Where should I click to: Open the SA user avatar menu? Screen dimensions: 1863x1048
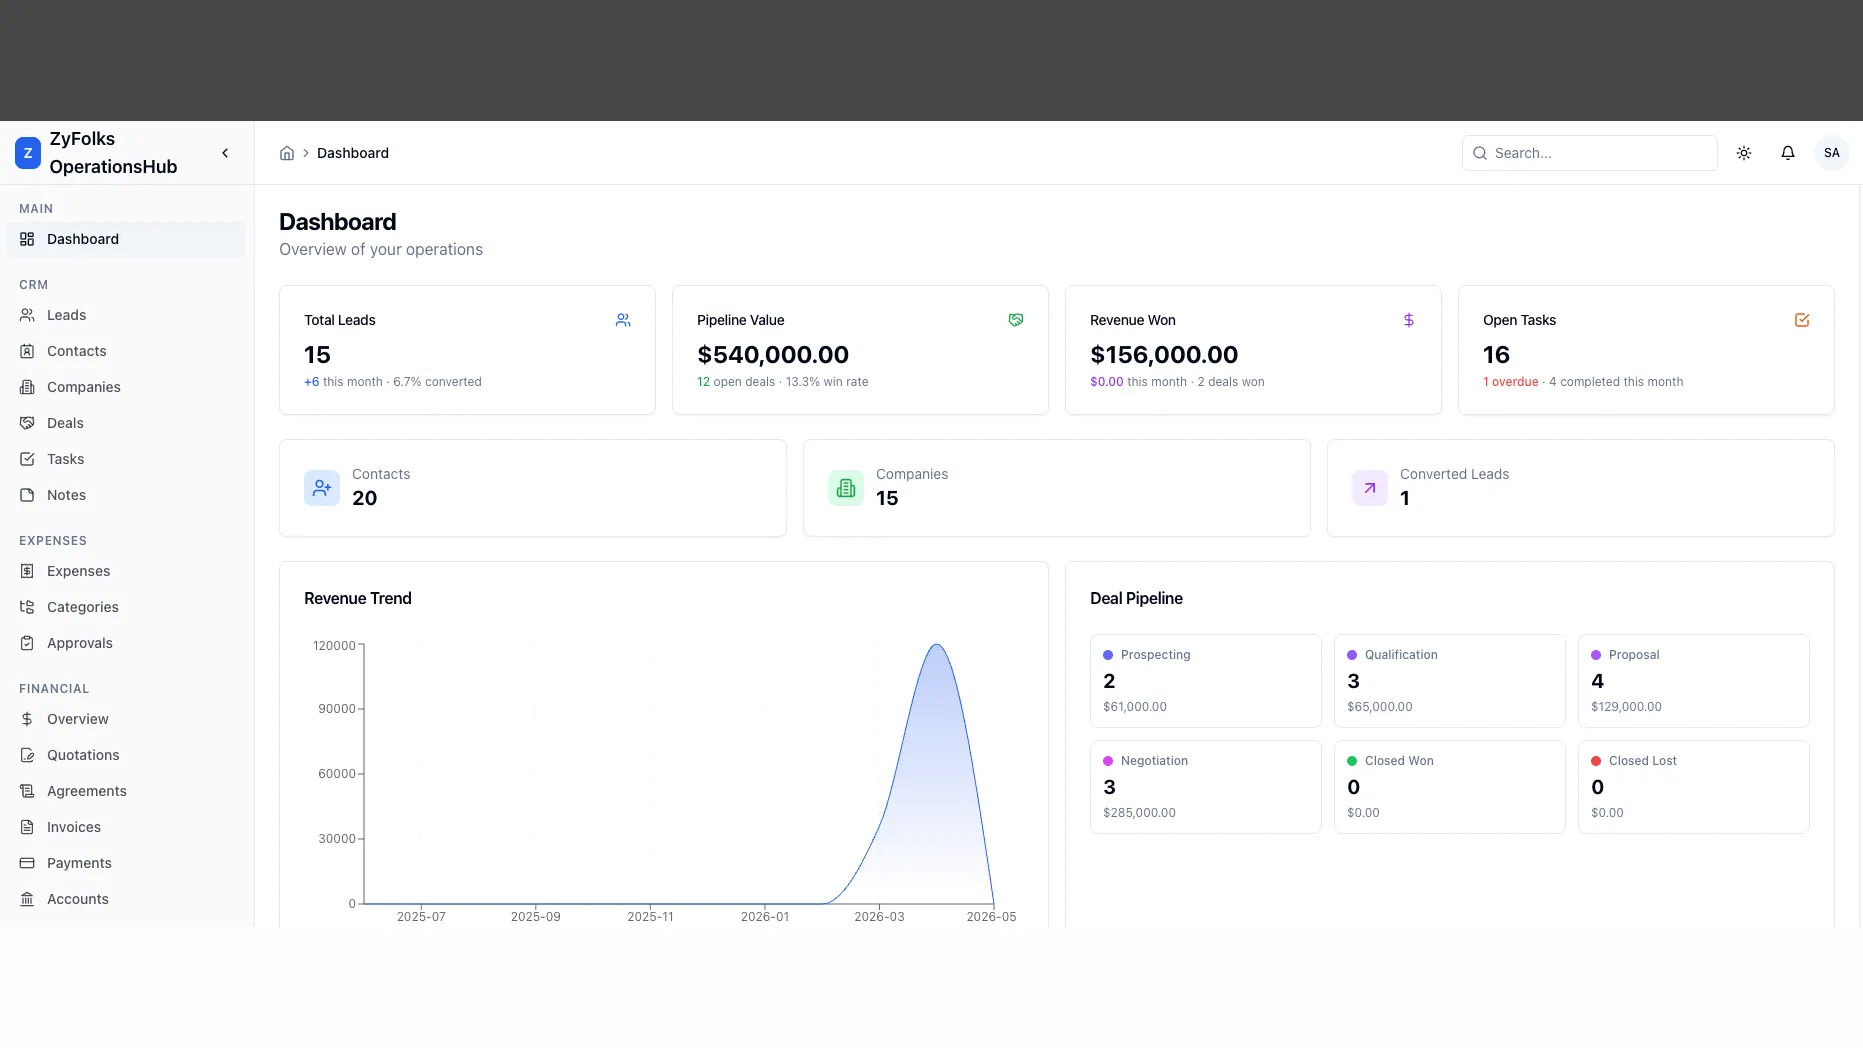[1832, 153]
